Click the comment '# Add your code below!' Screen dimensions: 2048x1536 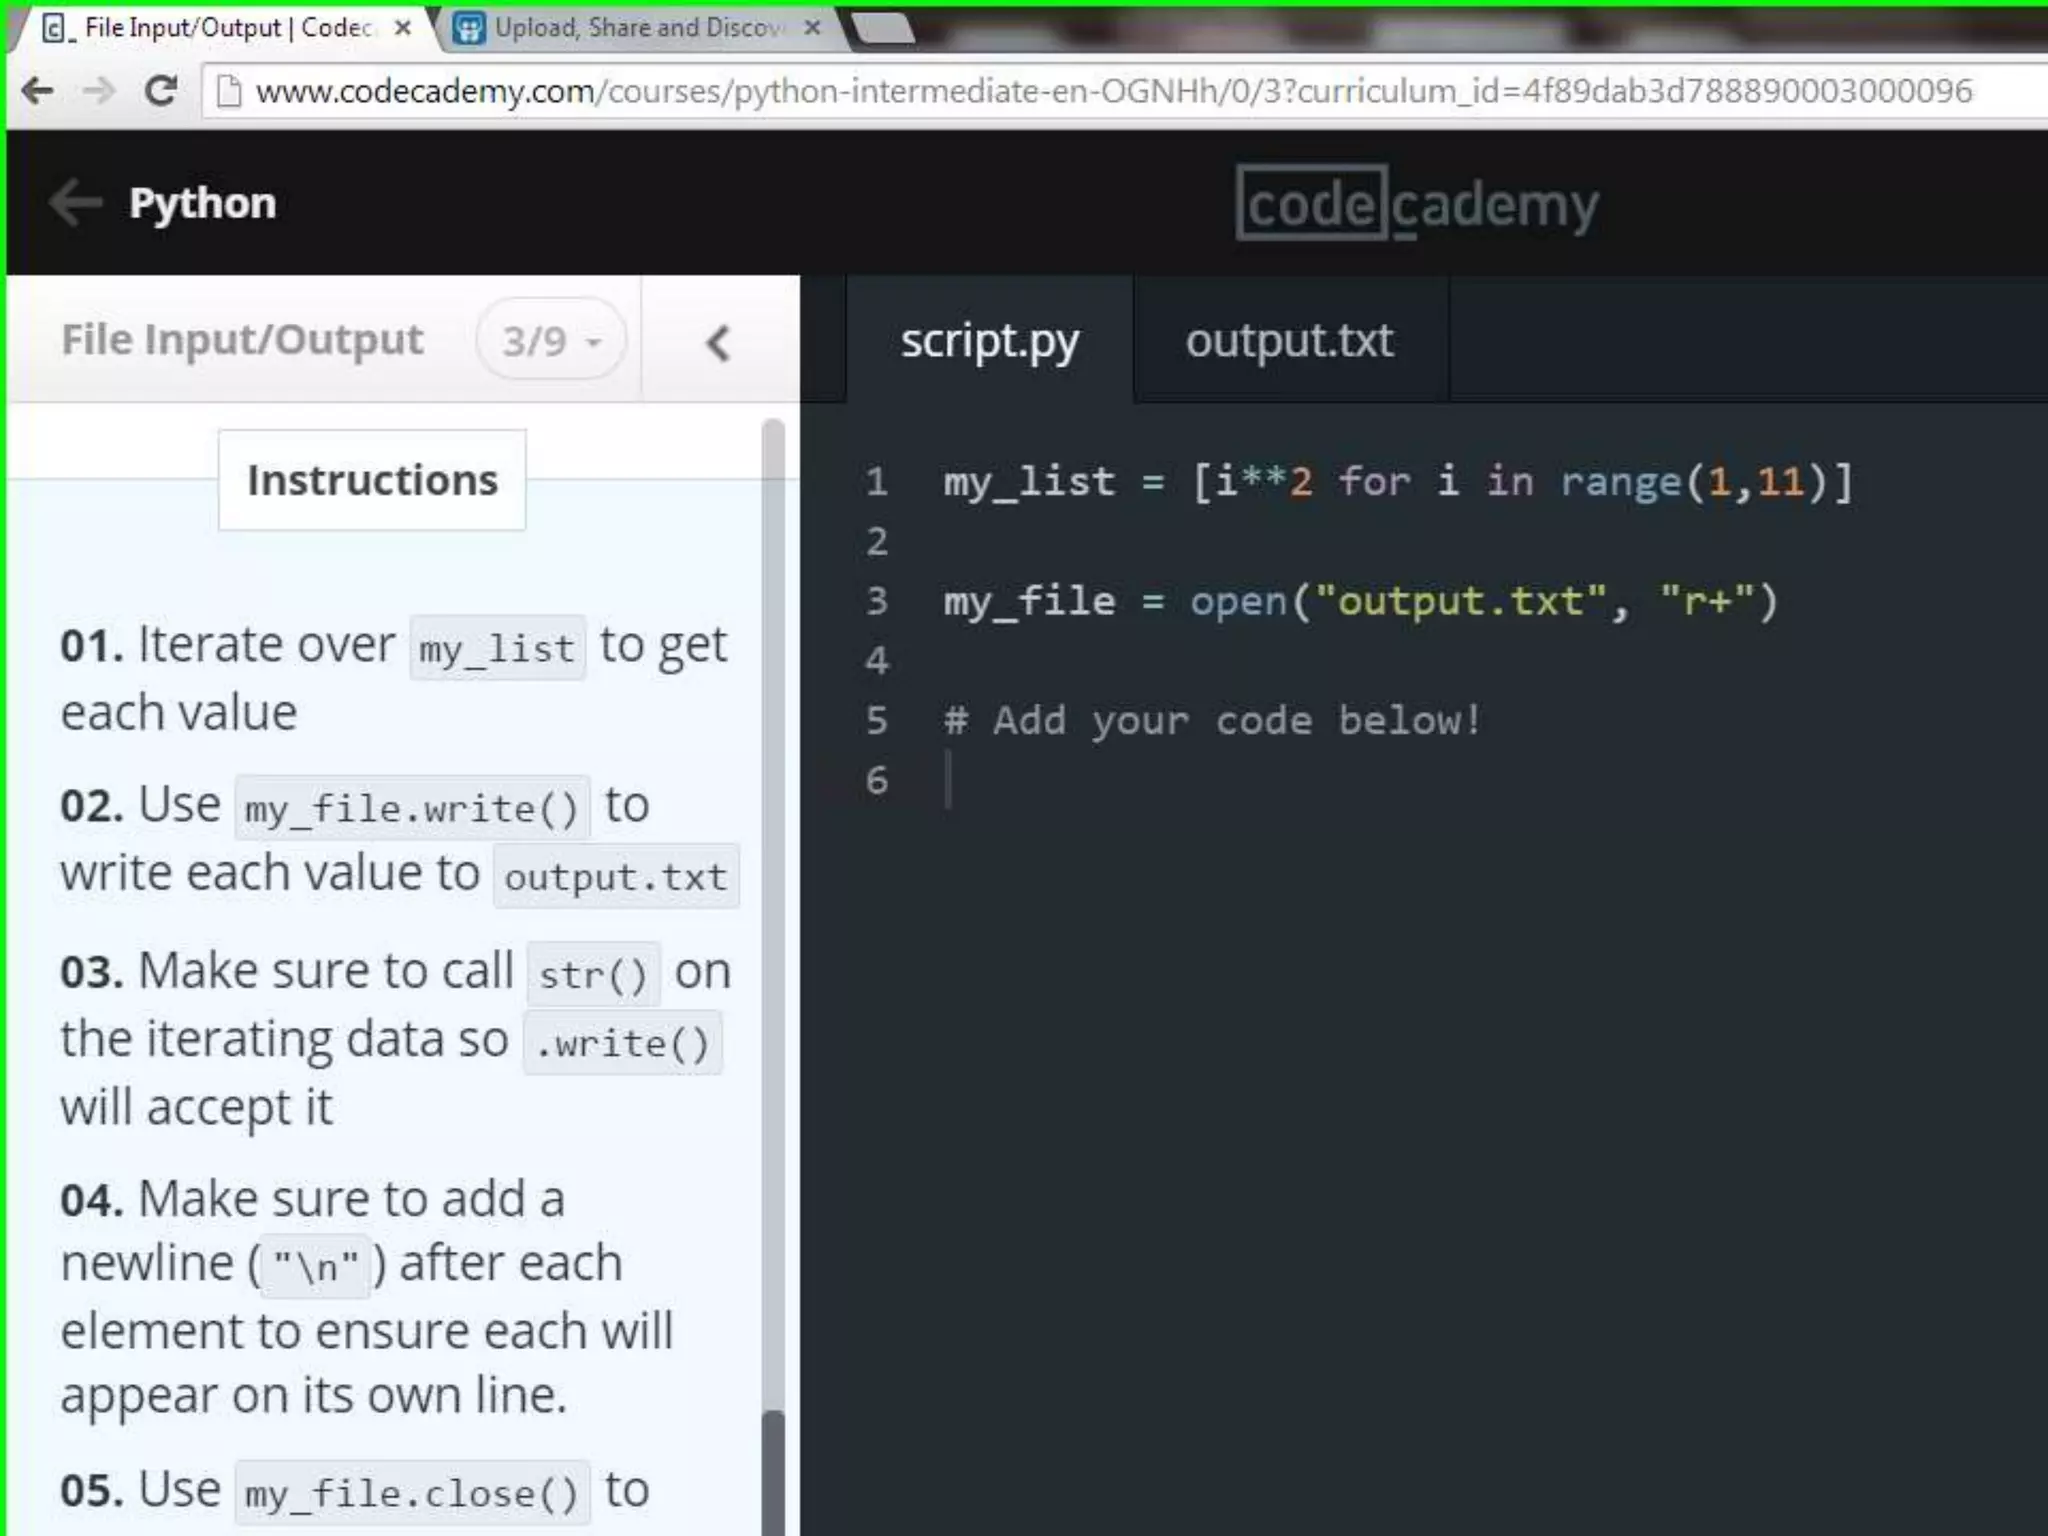coord(1212,720)
